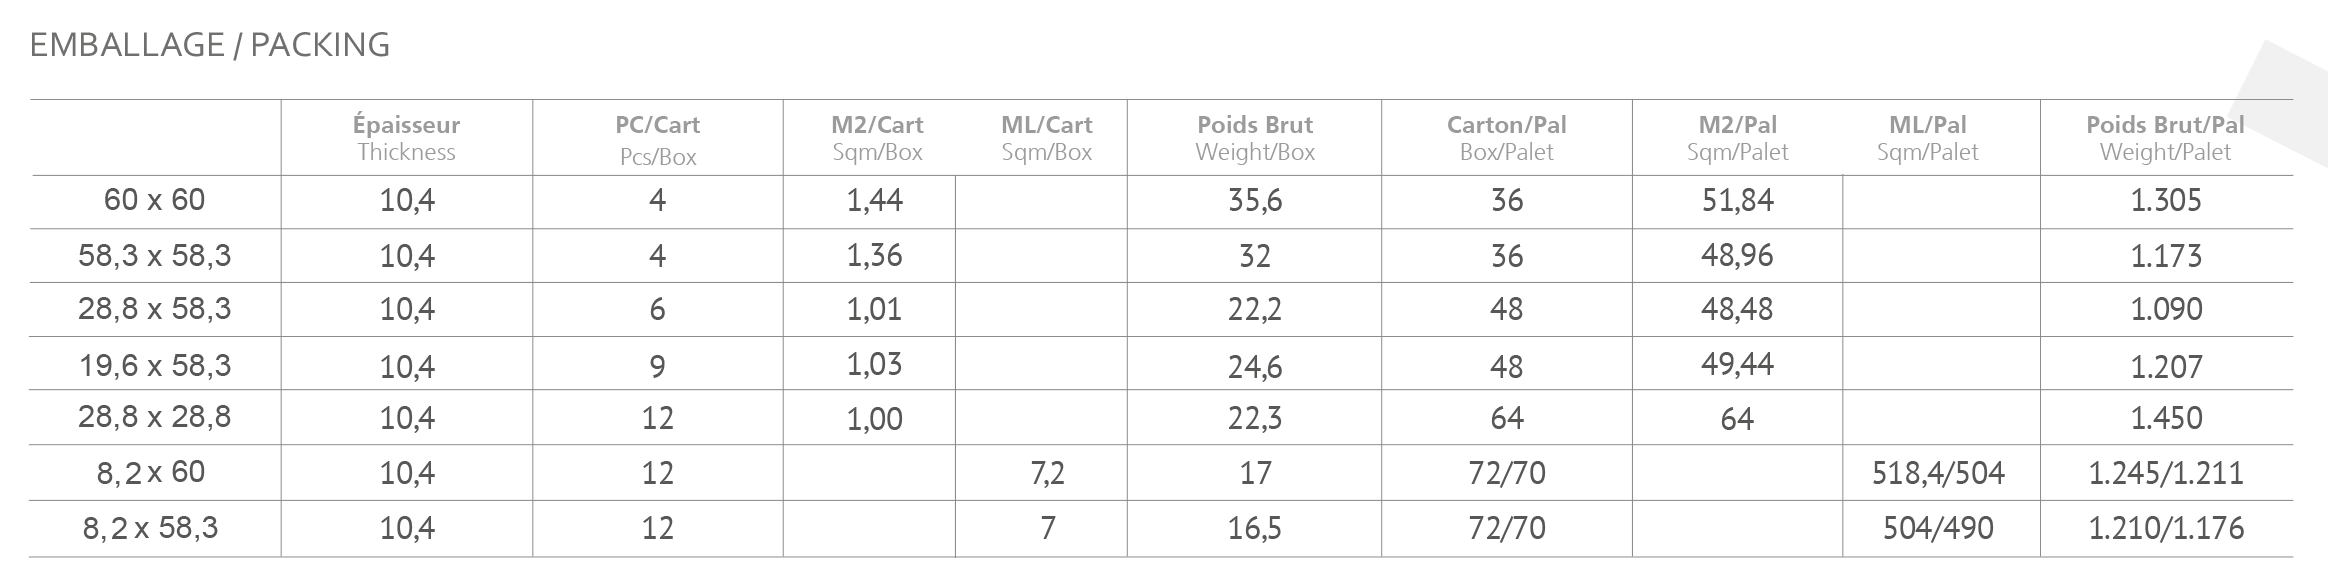Screen dimensions: 2328x564
Task: Select the Poids Brut Weight/Box header
Action: coord(1255,138)
